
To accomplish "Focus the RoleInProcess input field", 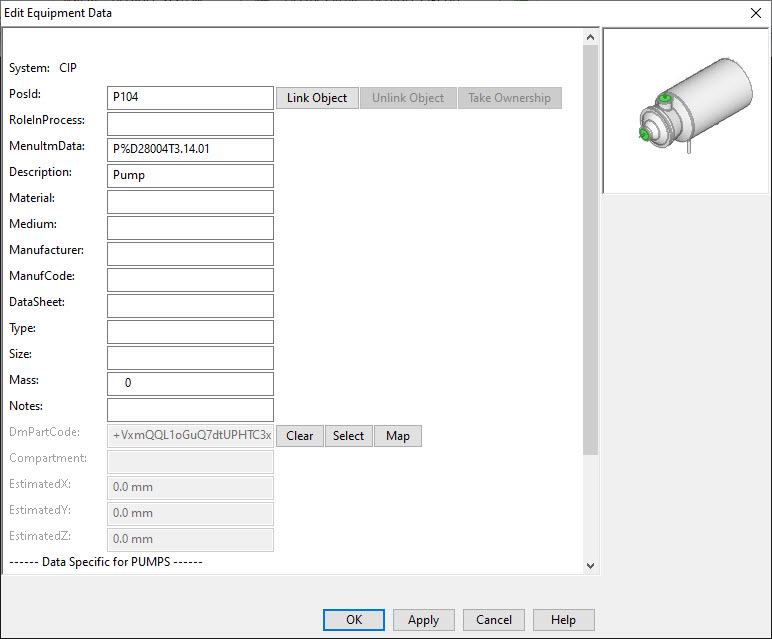I will point(190,124).
